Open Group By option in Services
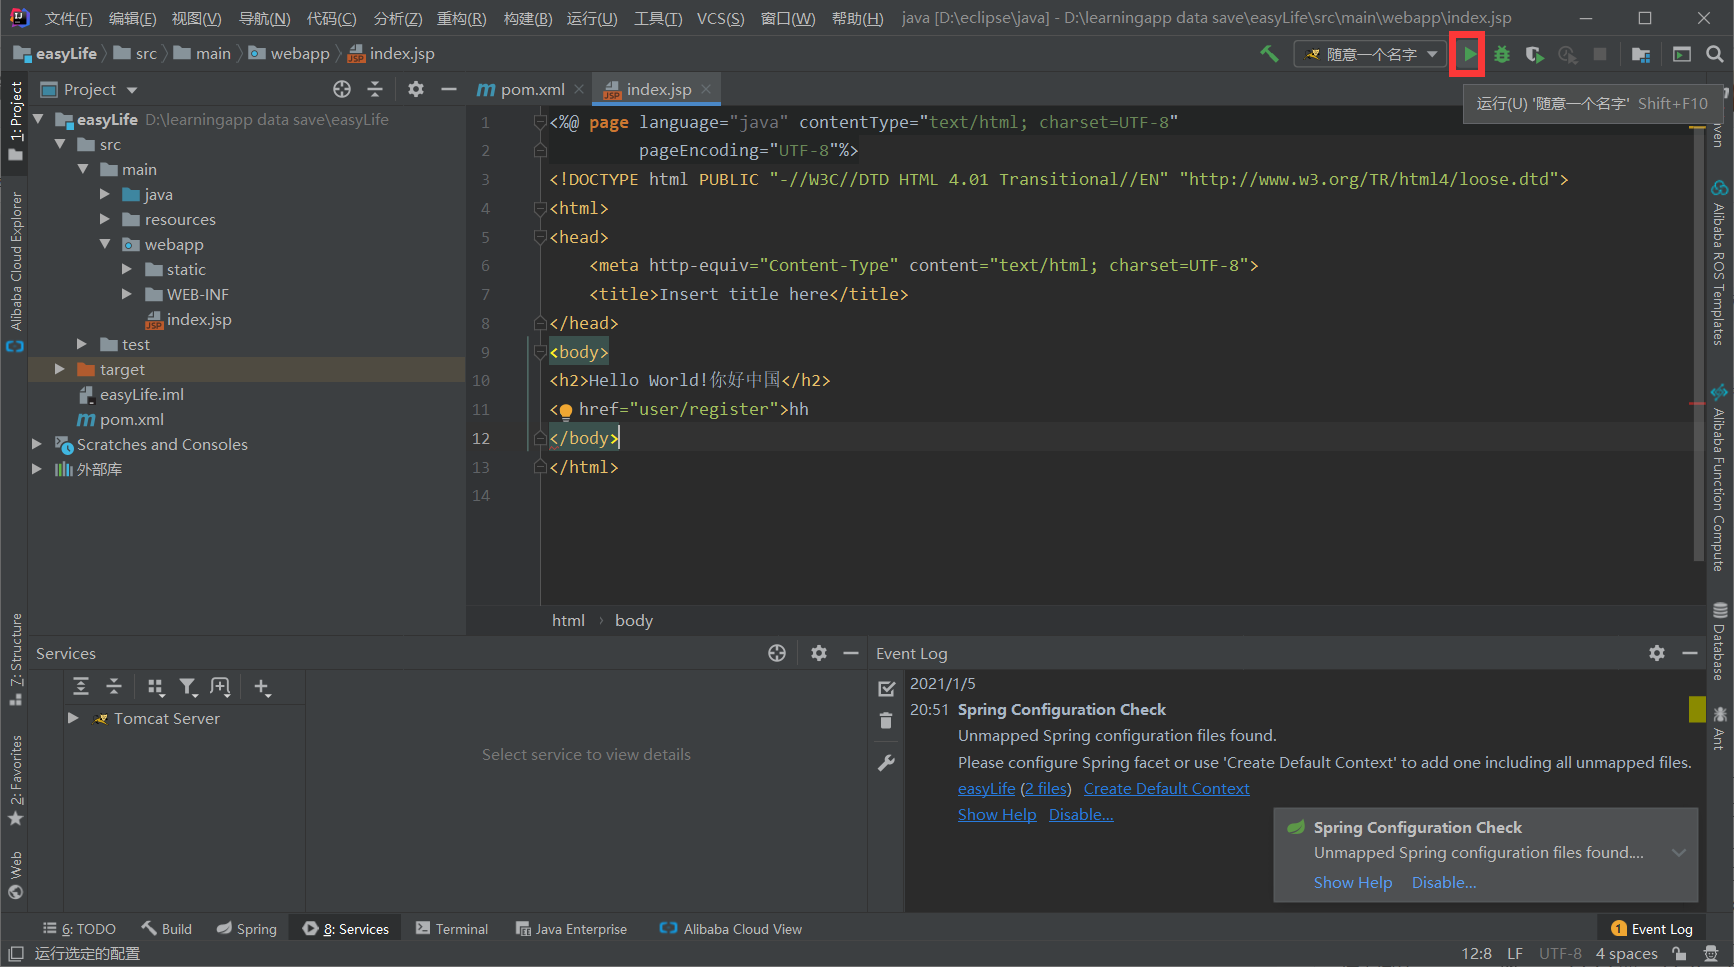Viewport: 1734px width, 967px height. 155,686
